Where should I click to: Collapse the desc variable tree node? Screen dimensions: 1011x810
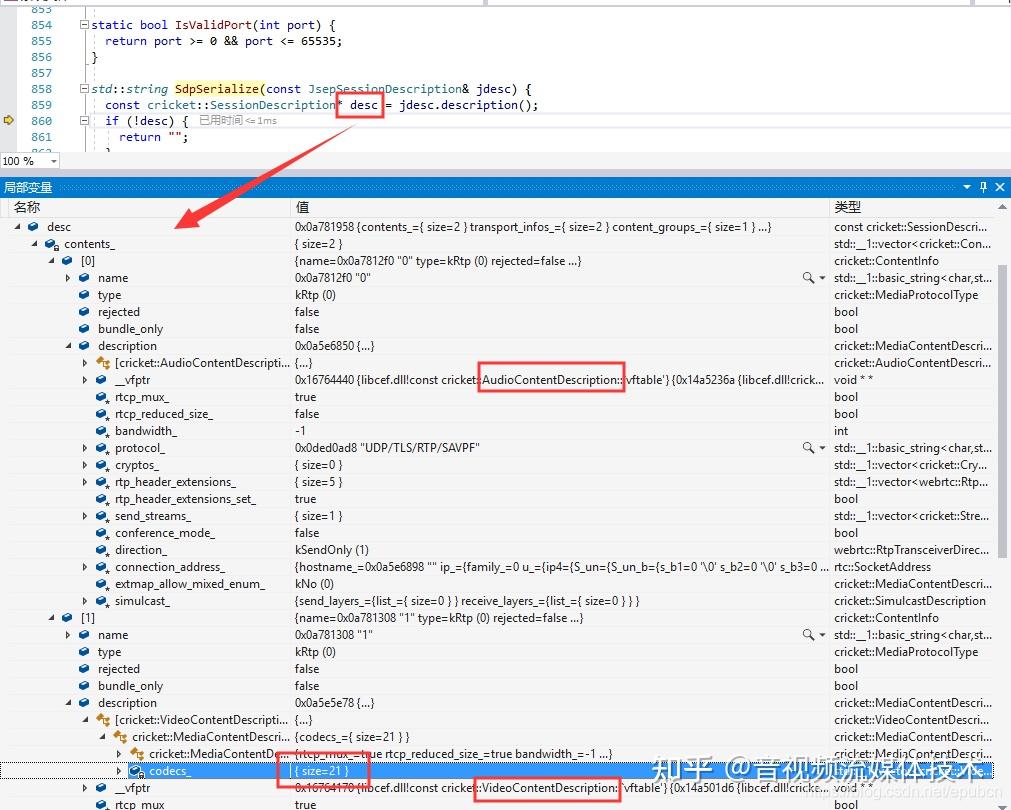click(x=18, y=227)
